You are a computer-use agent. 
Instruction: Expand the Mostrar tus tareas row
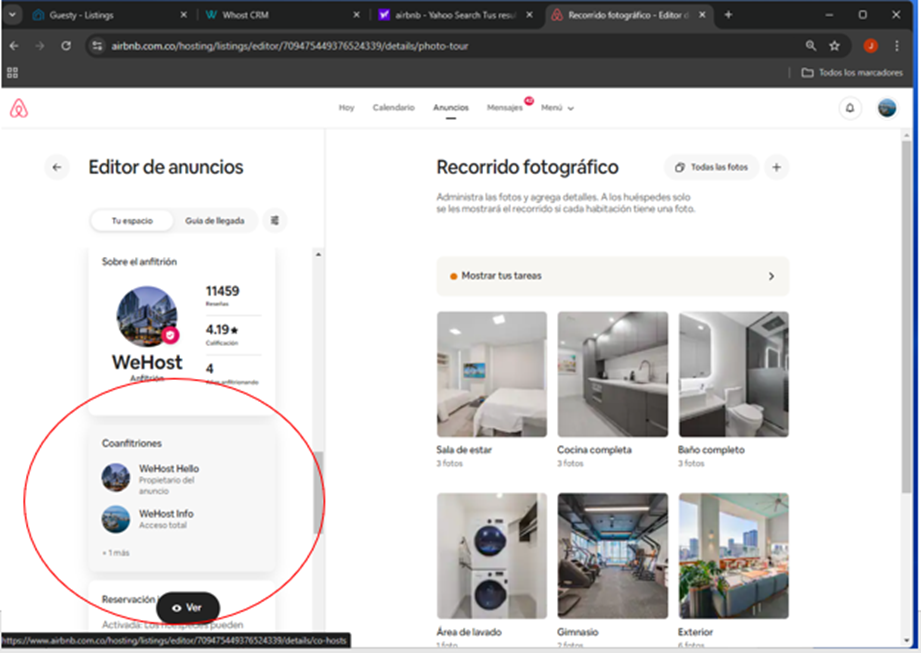(x=613, y=276)
